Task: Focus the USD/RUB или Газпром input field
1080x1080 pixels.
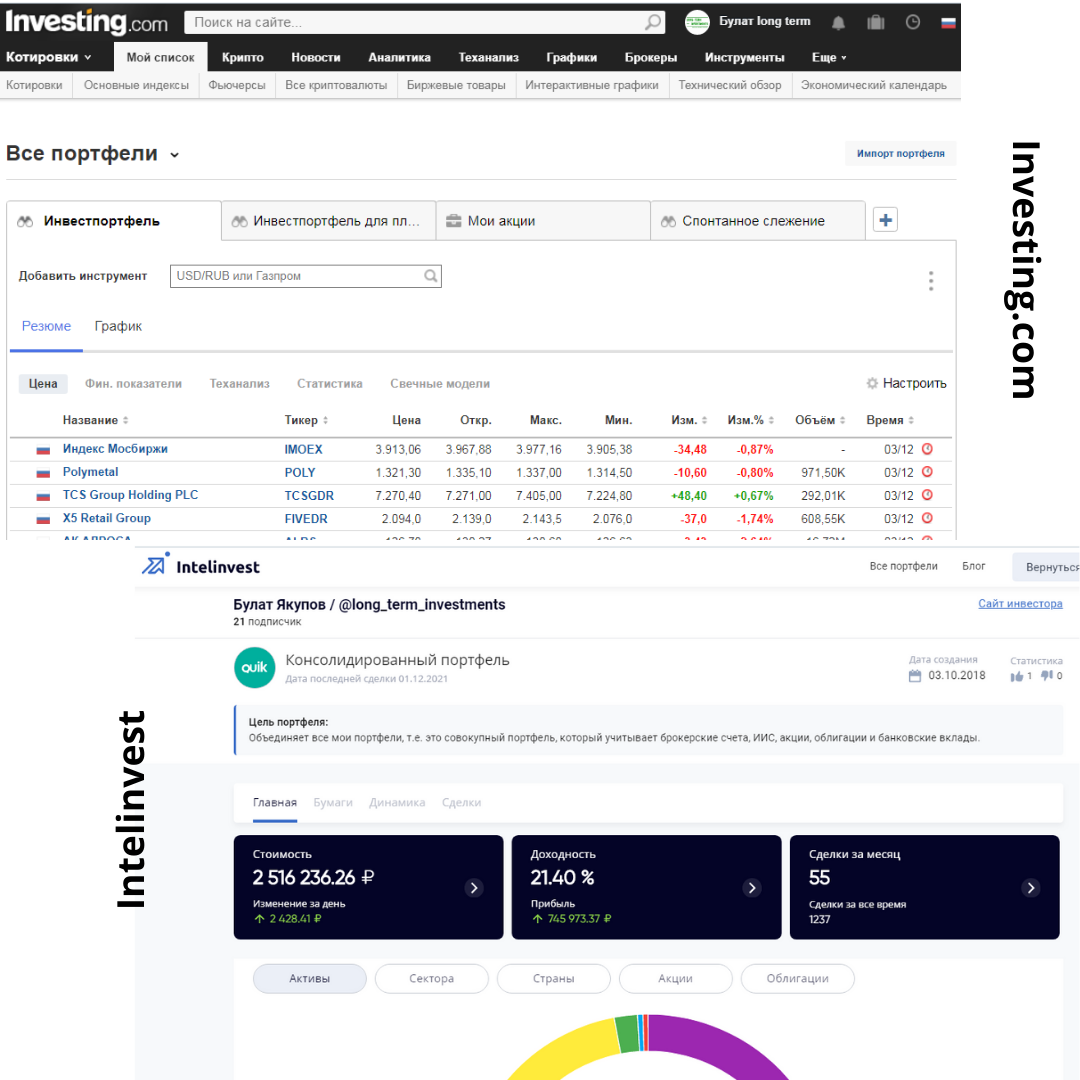Action: (298, 276)
